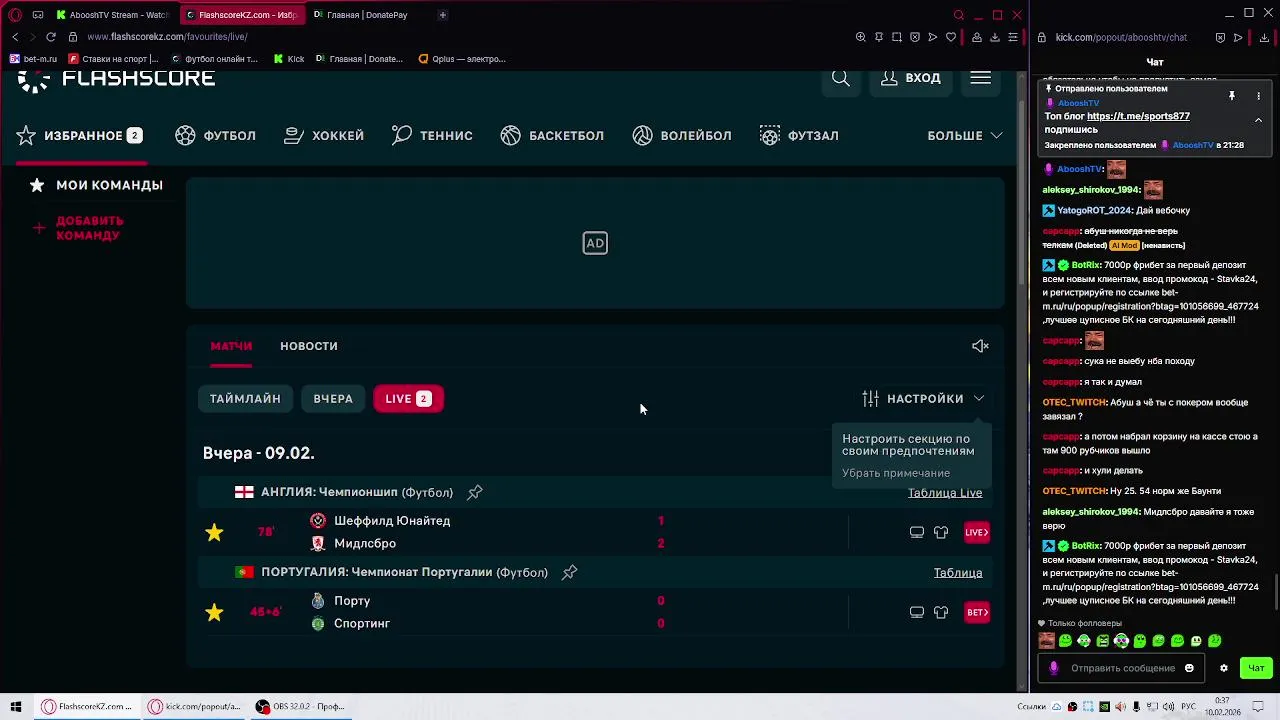Select the LIVE 2 filter
Image resolution: width=1280 pixels, height=720 pixels.
pos(408,398)
